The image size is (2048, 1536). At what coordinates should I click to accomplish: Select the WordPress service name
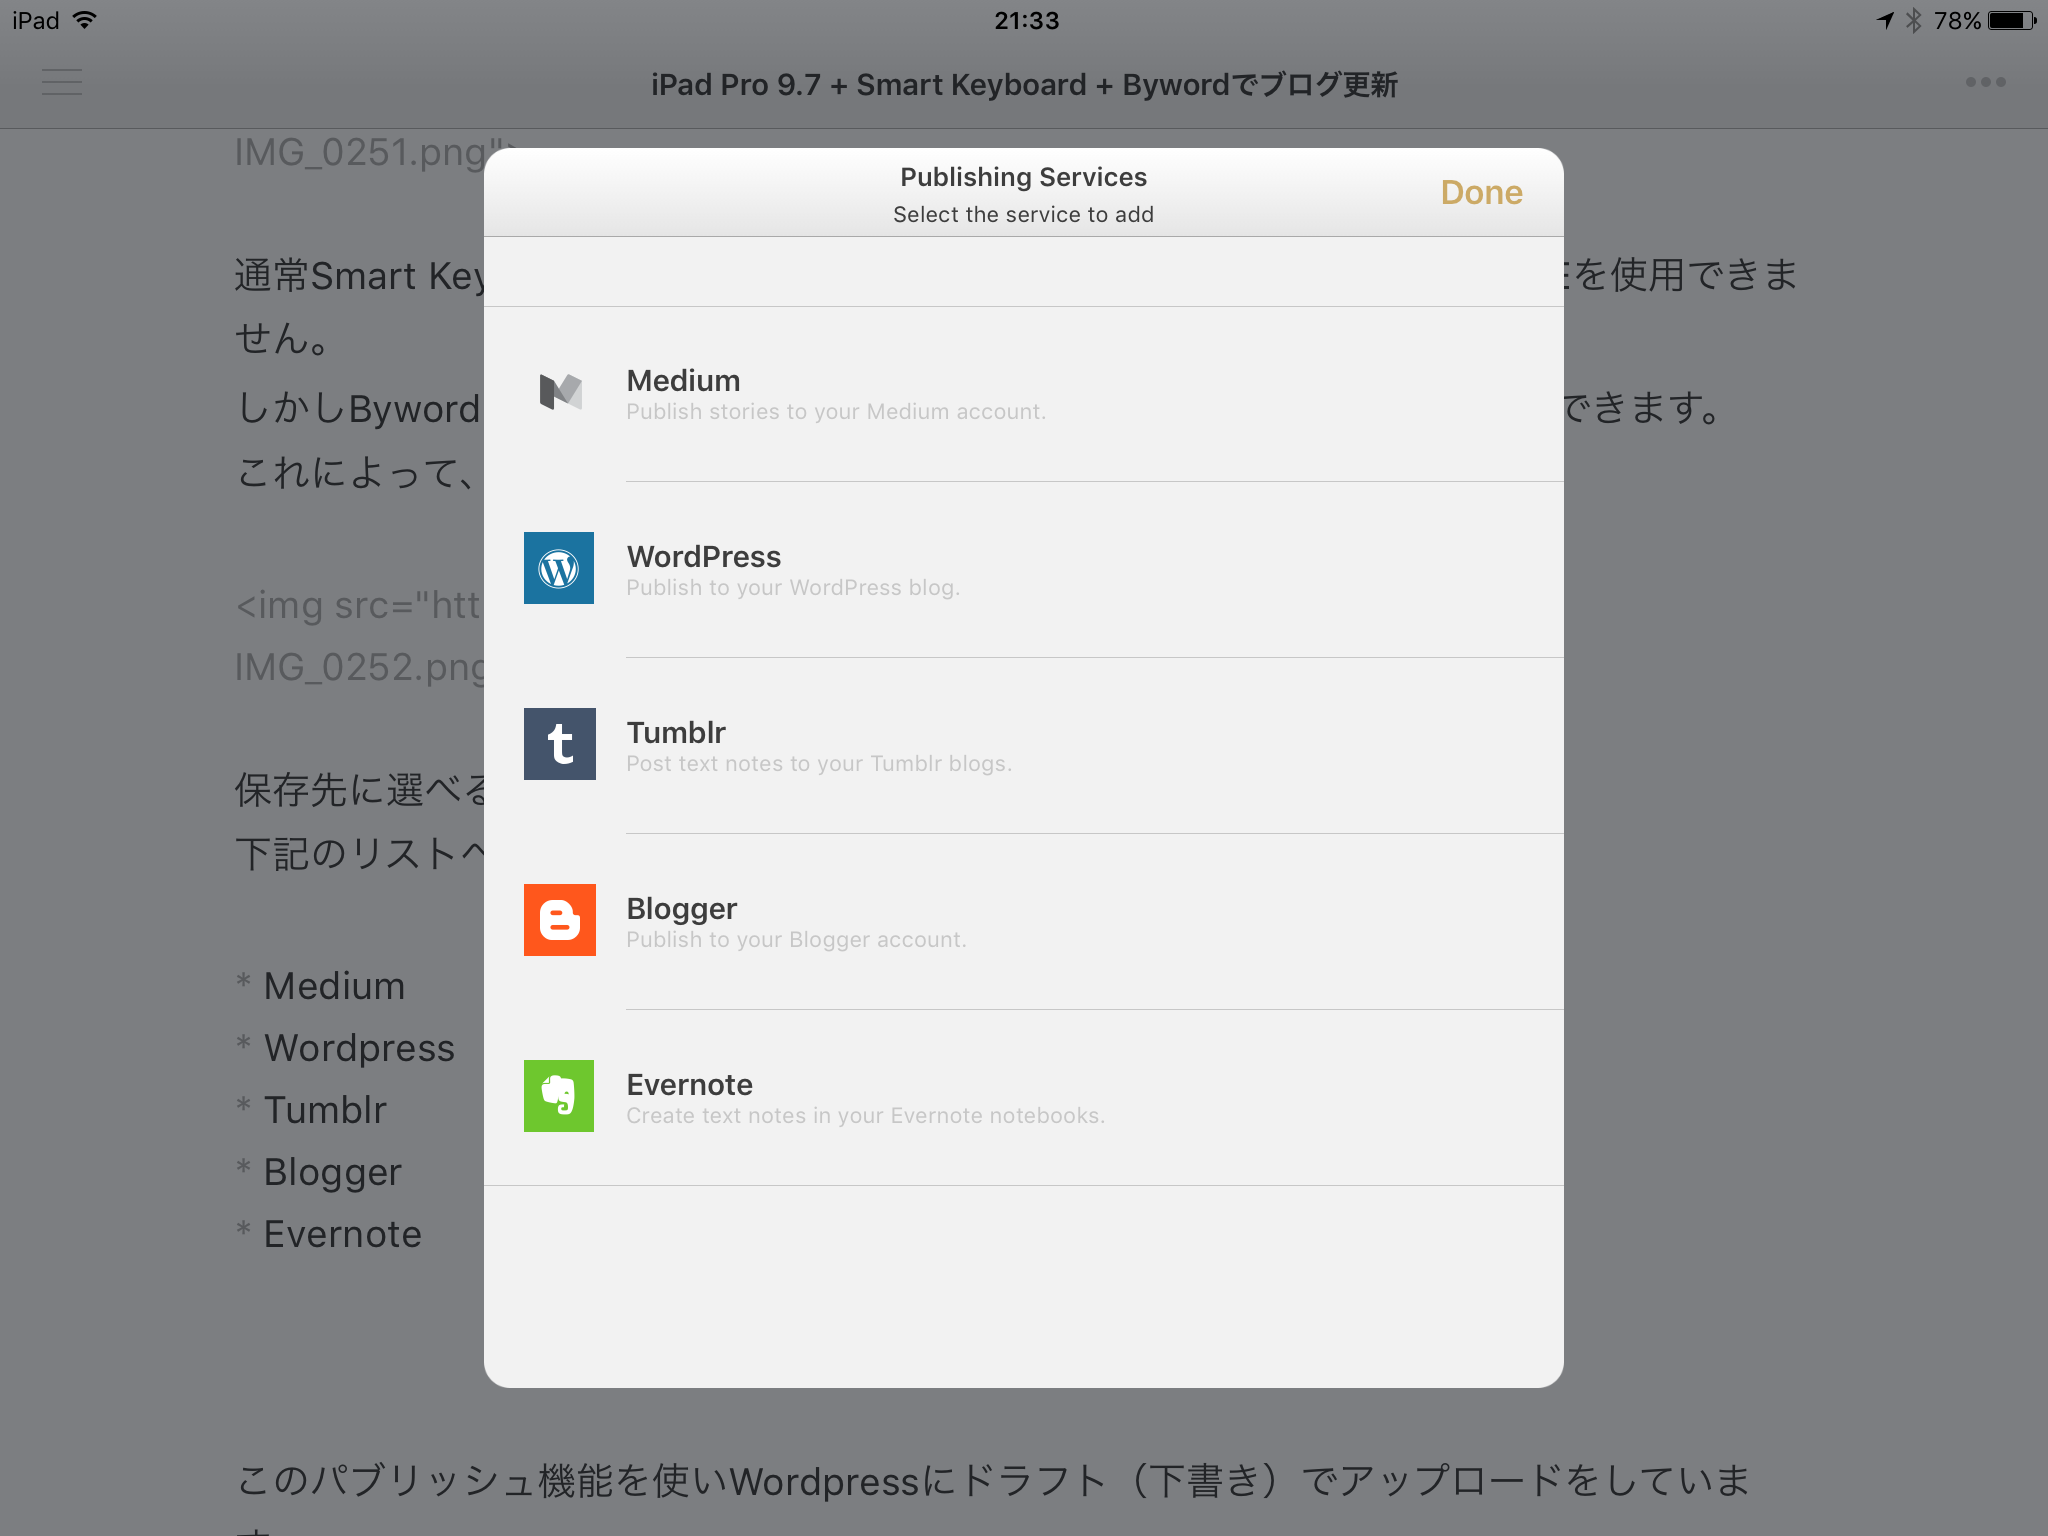[704, 557]
